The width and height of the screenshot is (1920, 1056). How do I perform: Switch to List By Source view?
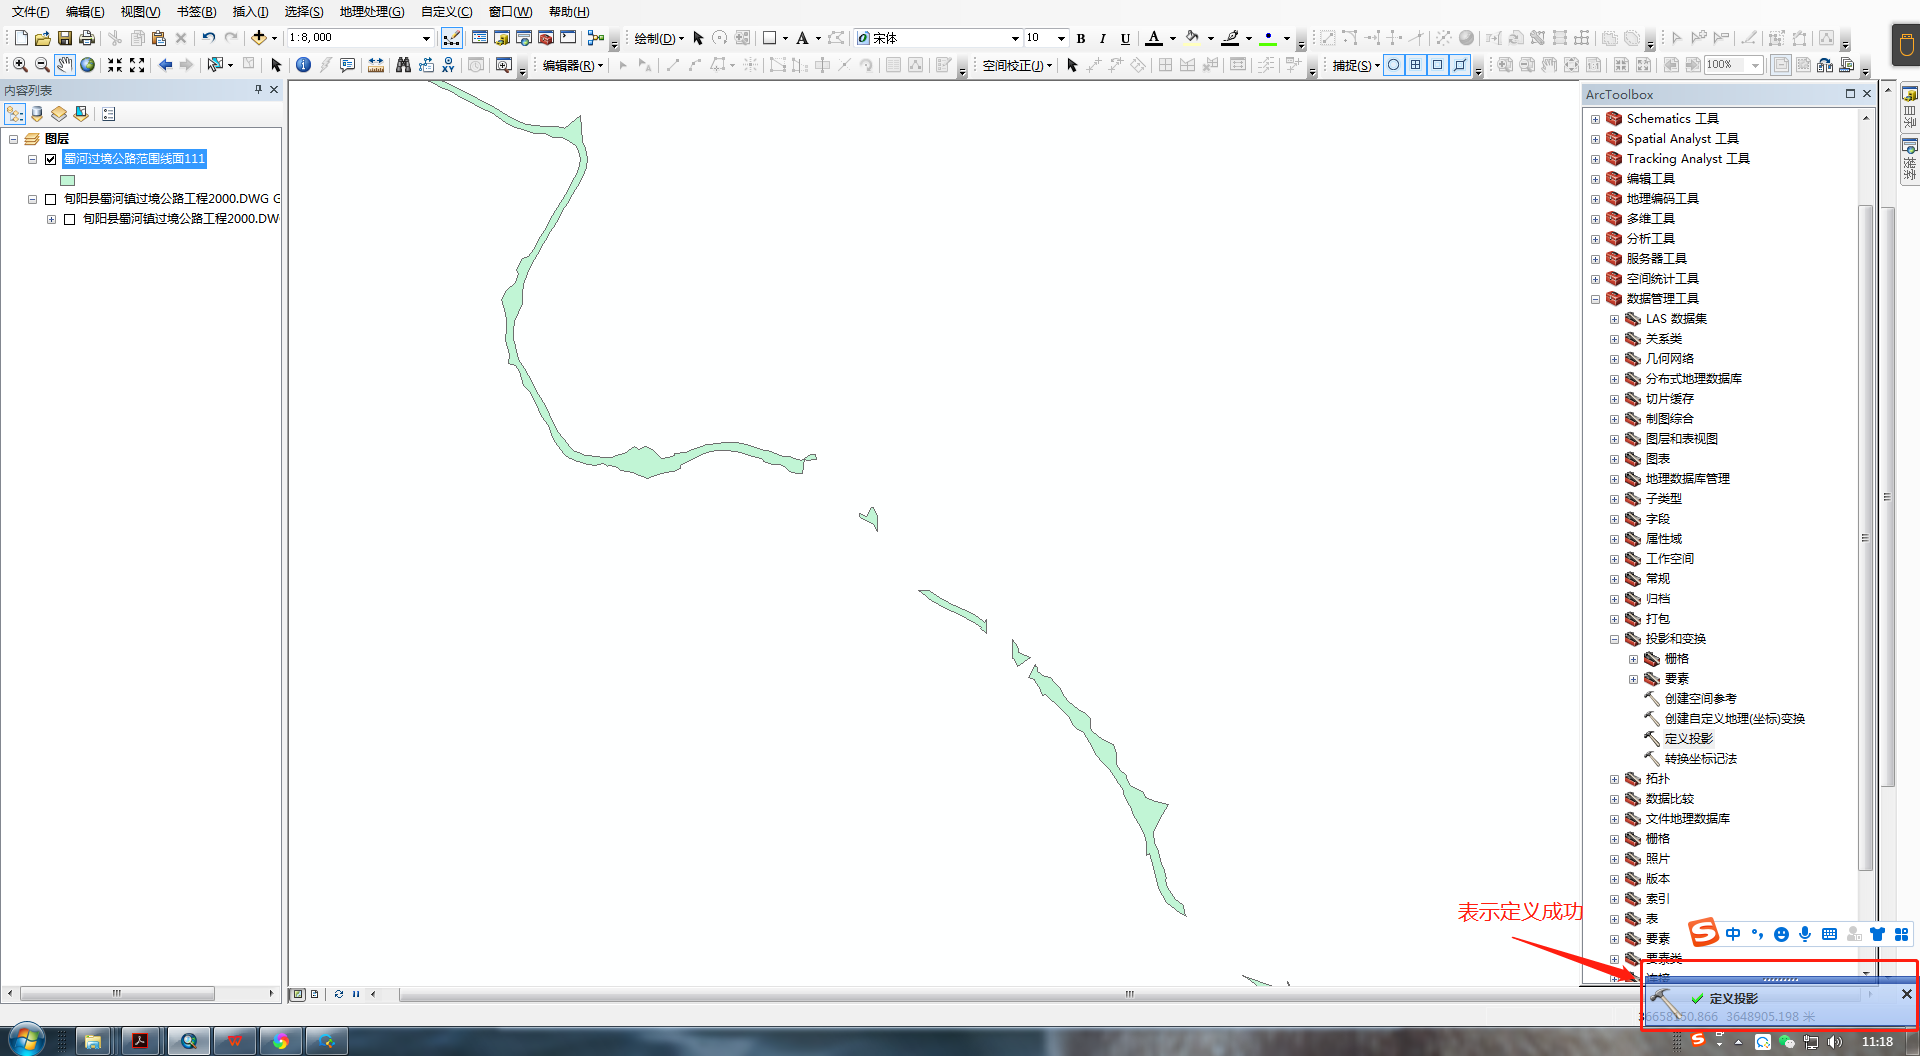tap(37, 114)
